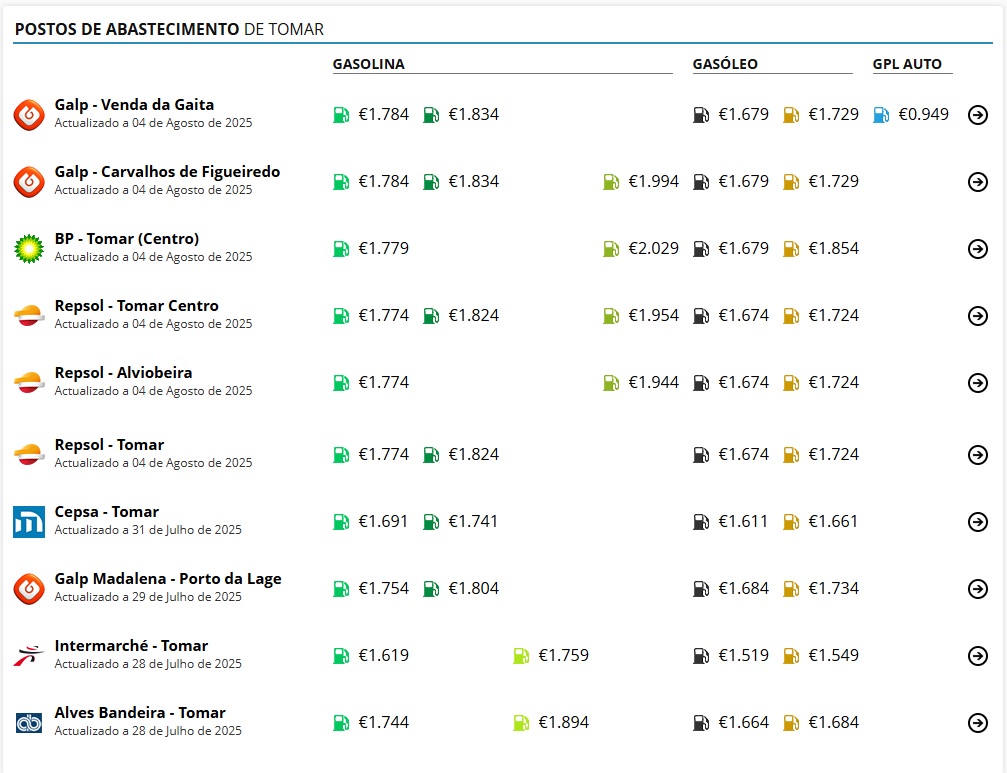Open the Alves Bandeira - Tomar station link

(x=140, y=713)
